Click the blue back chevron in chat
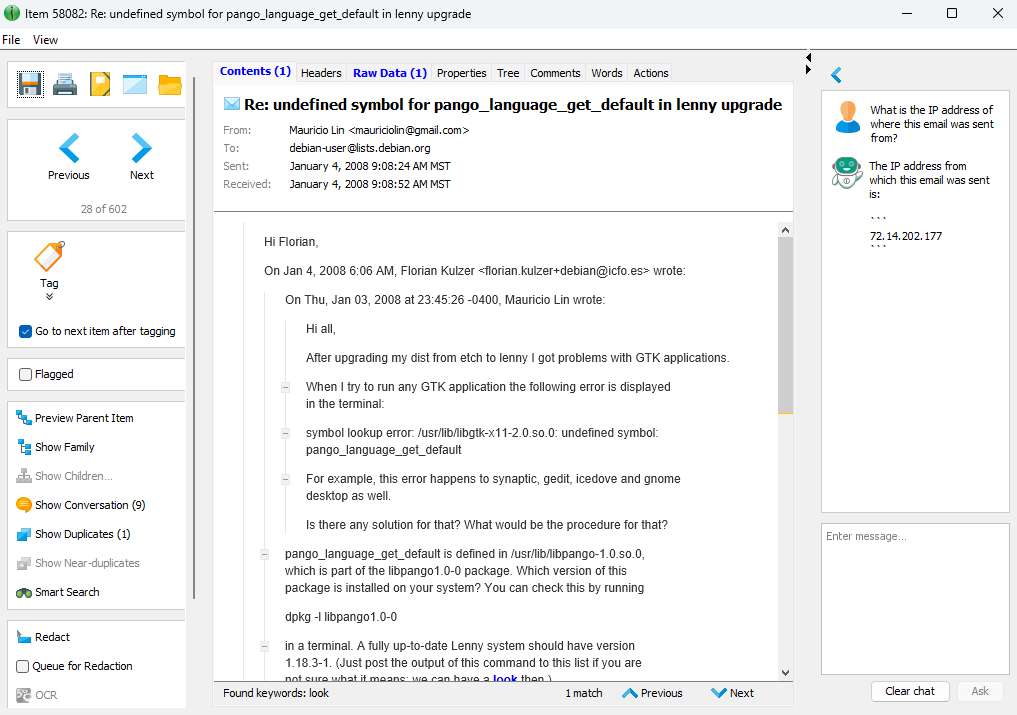Viewport: 1017px width, 715px height. tap(836, 75)
